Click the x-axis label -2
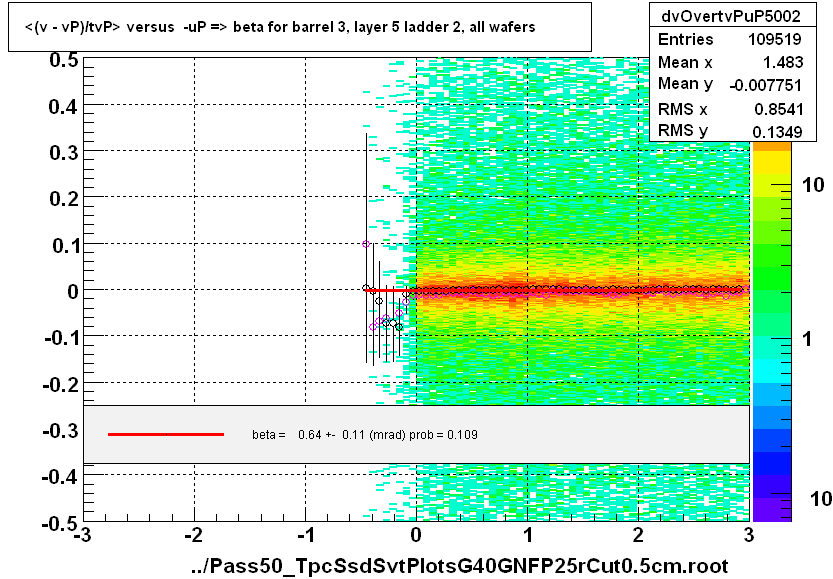This screenshot has height=579, width=833. click(x=193, y=535)
